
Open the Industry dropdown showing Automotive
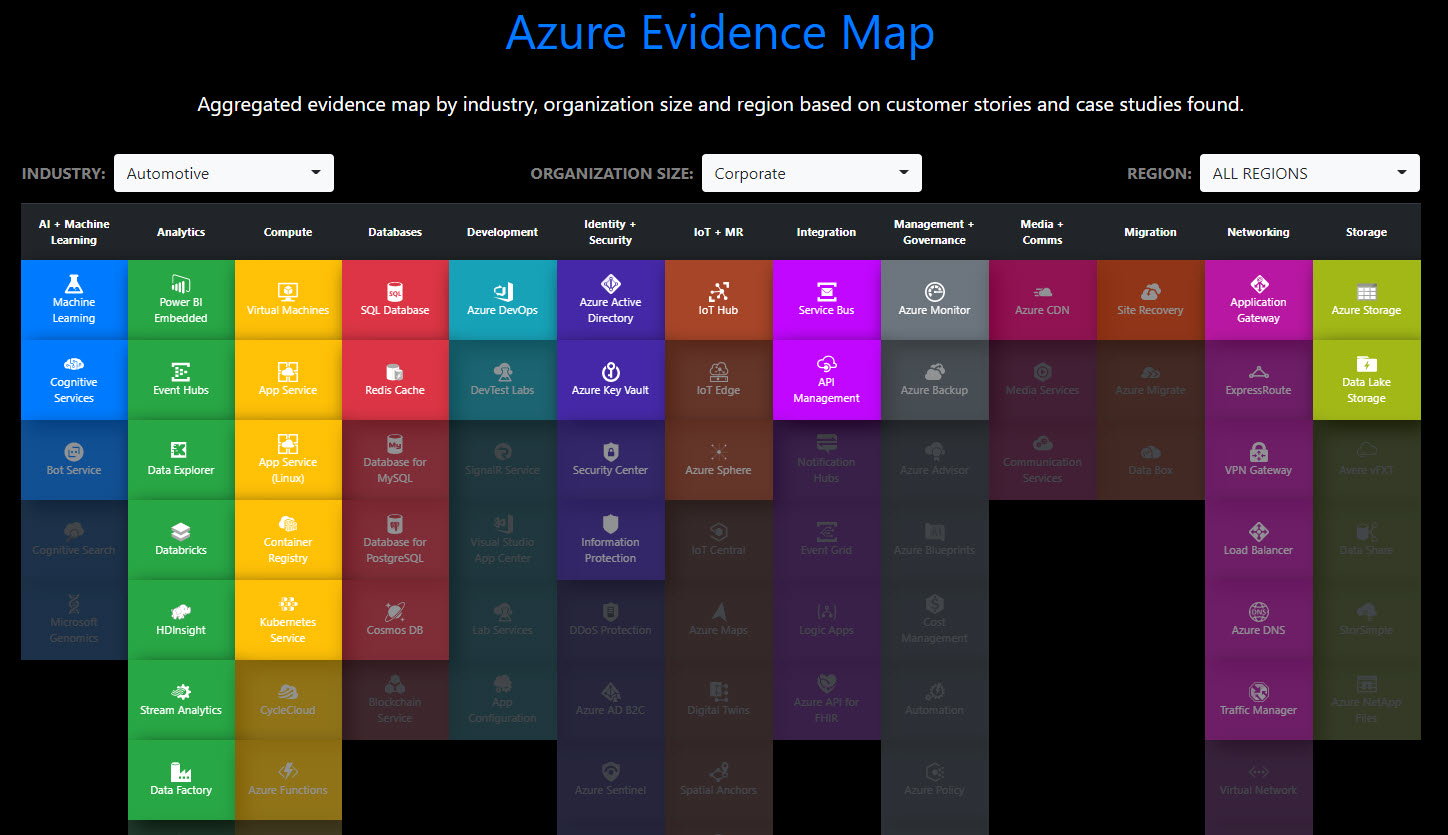pos(224,173)
